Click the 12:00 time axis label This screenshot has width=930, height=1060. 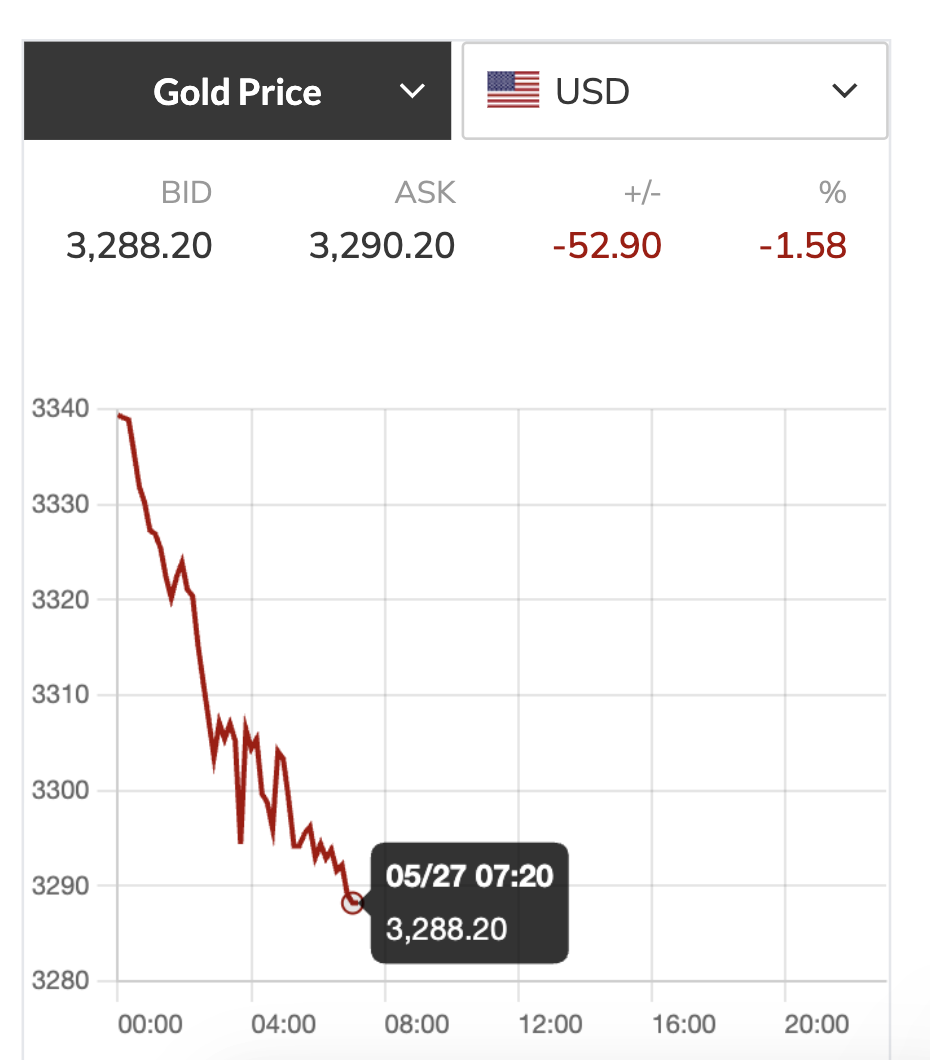550,1024
